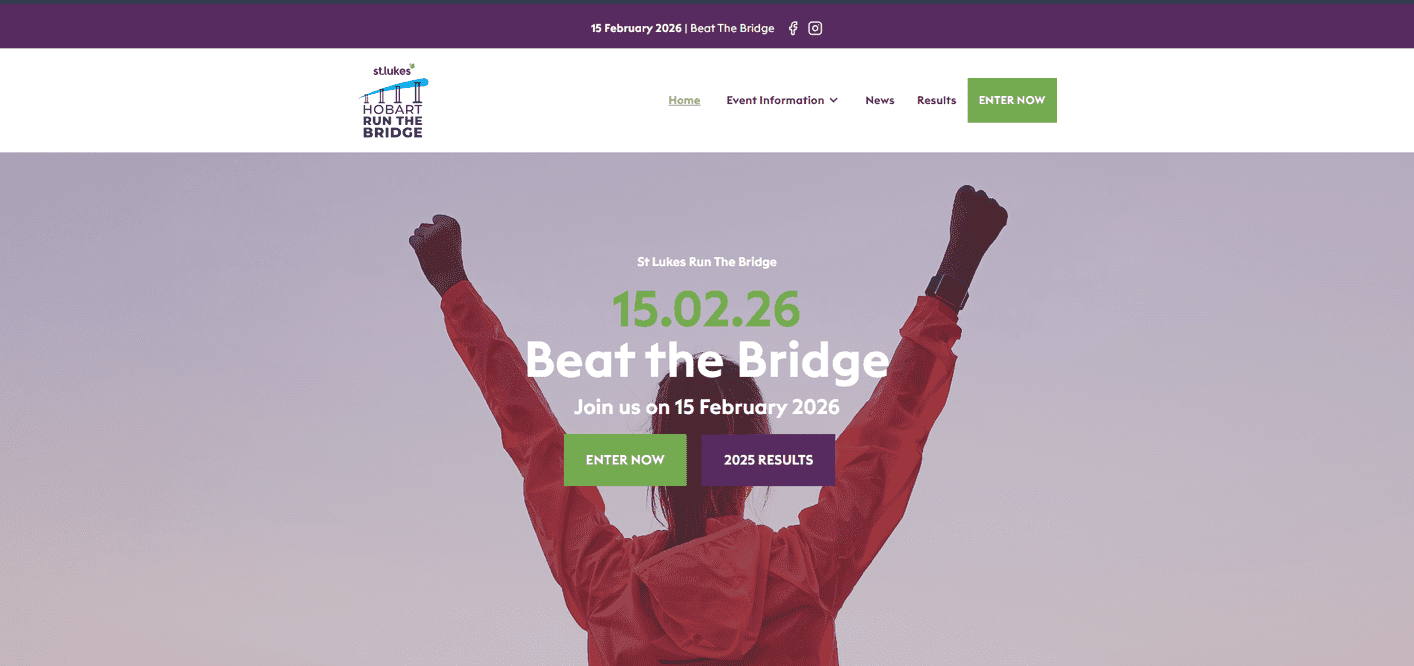
Task: Open the Results nav link
Action: 936,100
